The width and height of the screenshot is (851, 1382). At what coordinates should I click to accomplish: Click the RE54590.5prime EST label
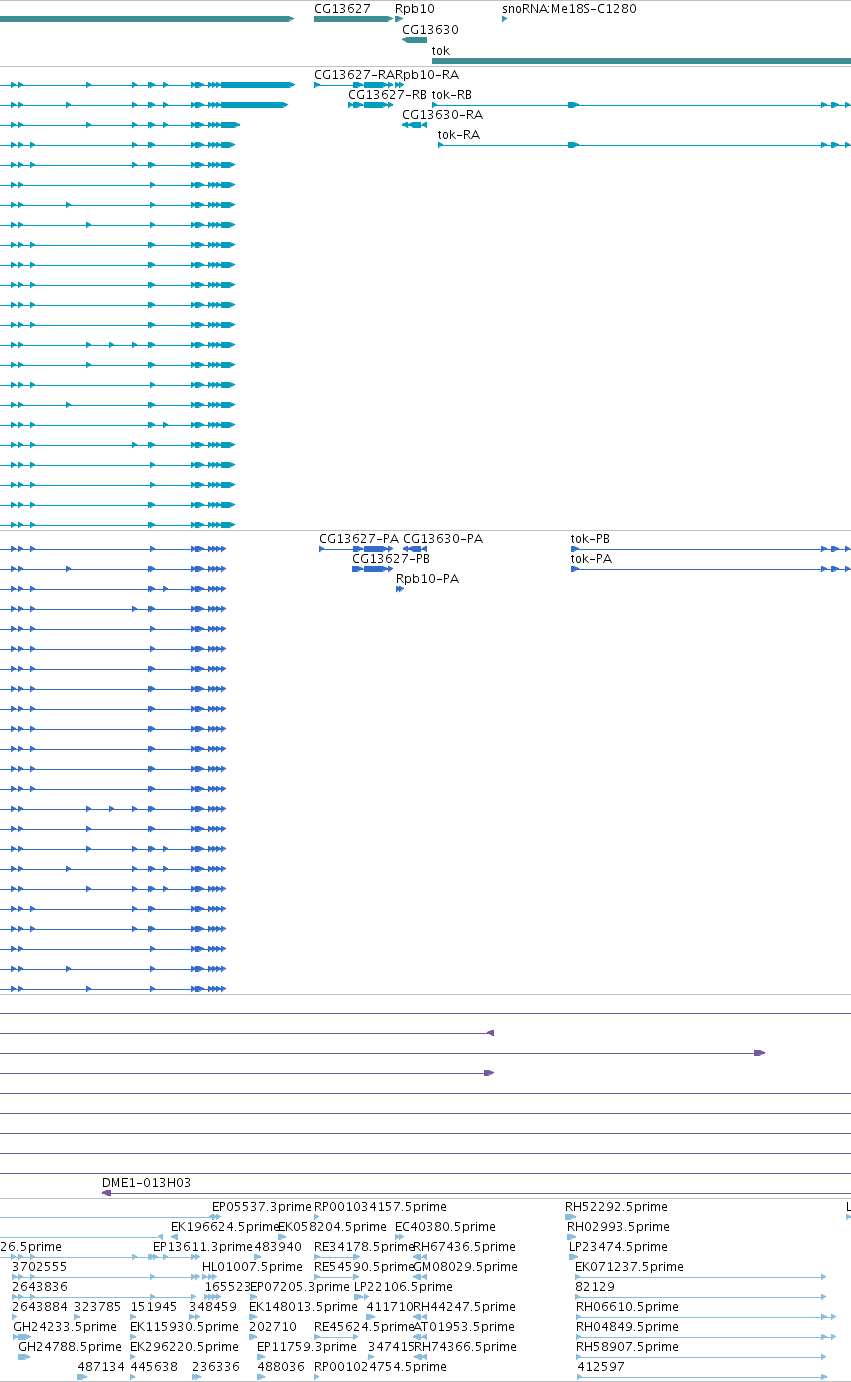point(364,1266)
